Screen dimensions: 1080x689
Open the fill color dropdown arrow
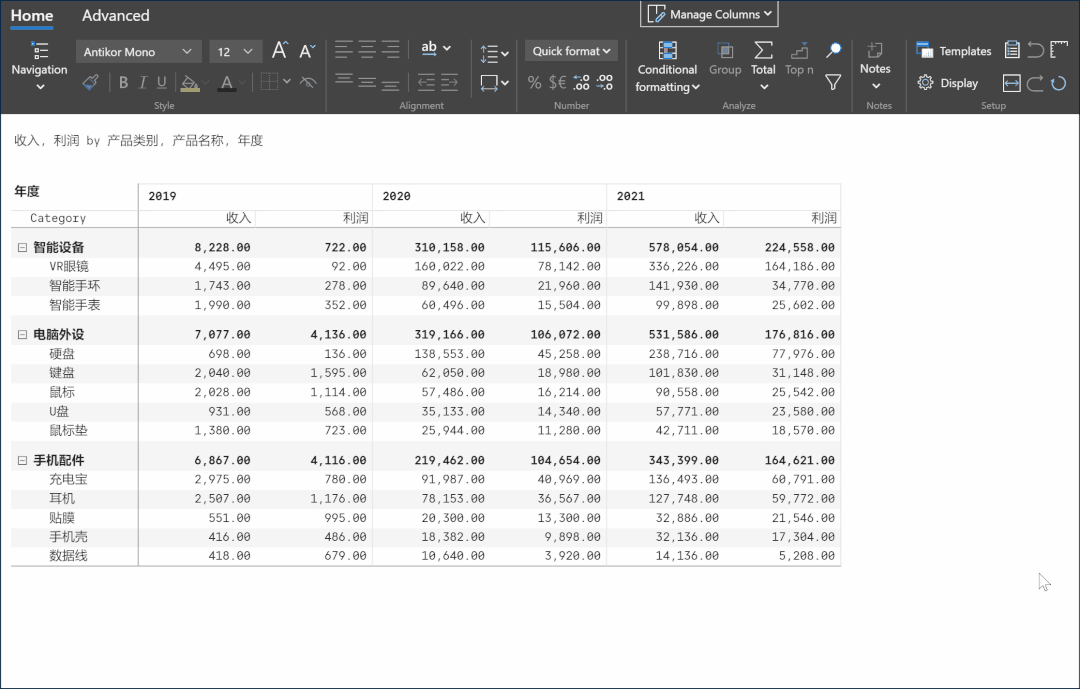click(x=205, y=83)
